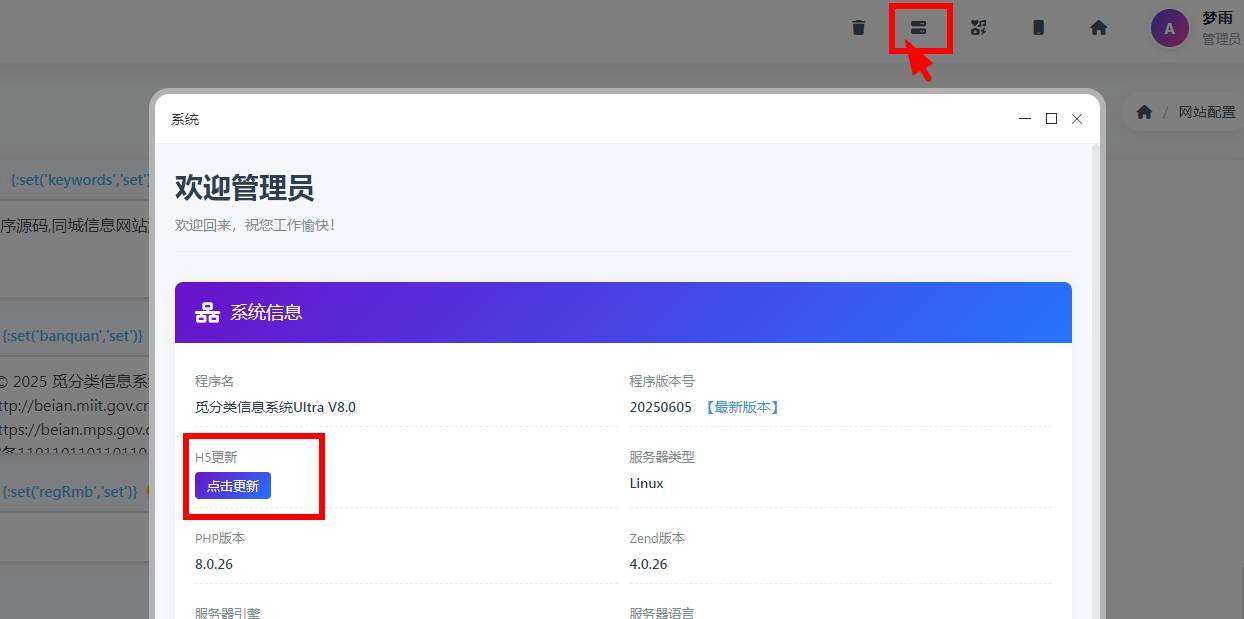This screenshot has width=1244, height=619.
Task: Click the QR code icon in header
Action: coord(979,28)
